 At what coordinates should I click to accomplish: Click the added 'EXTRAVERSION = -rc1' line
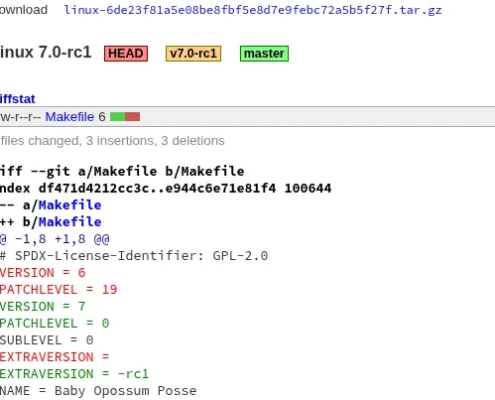[x=74, y=374]
